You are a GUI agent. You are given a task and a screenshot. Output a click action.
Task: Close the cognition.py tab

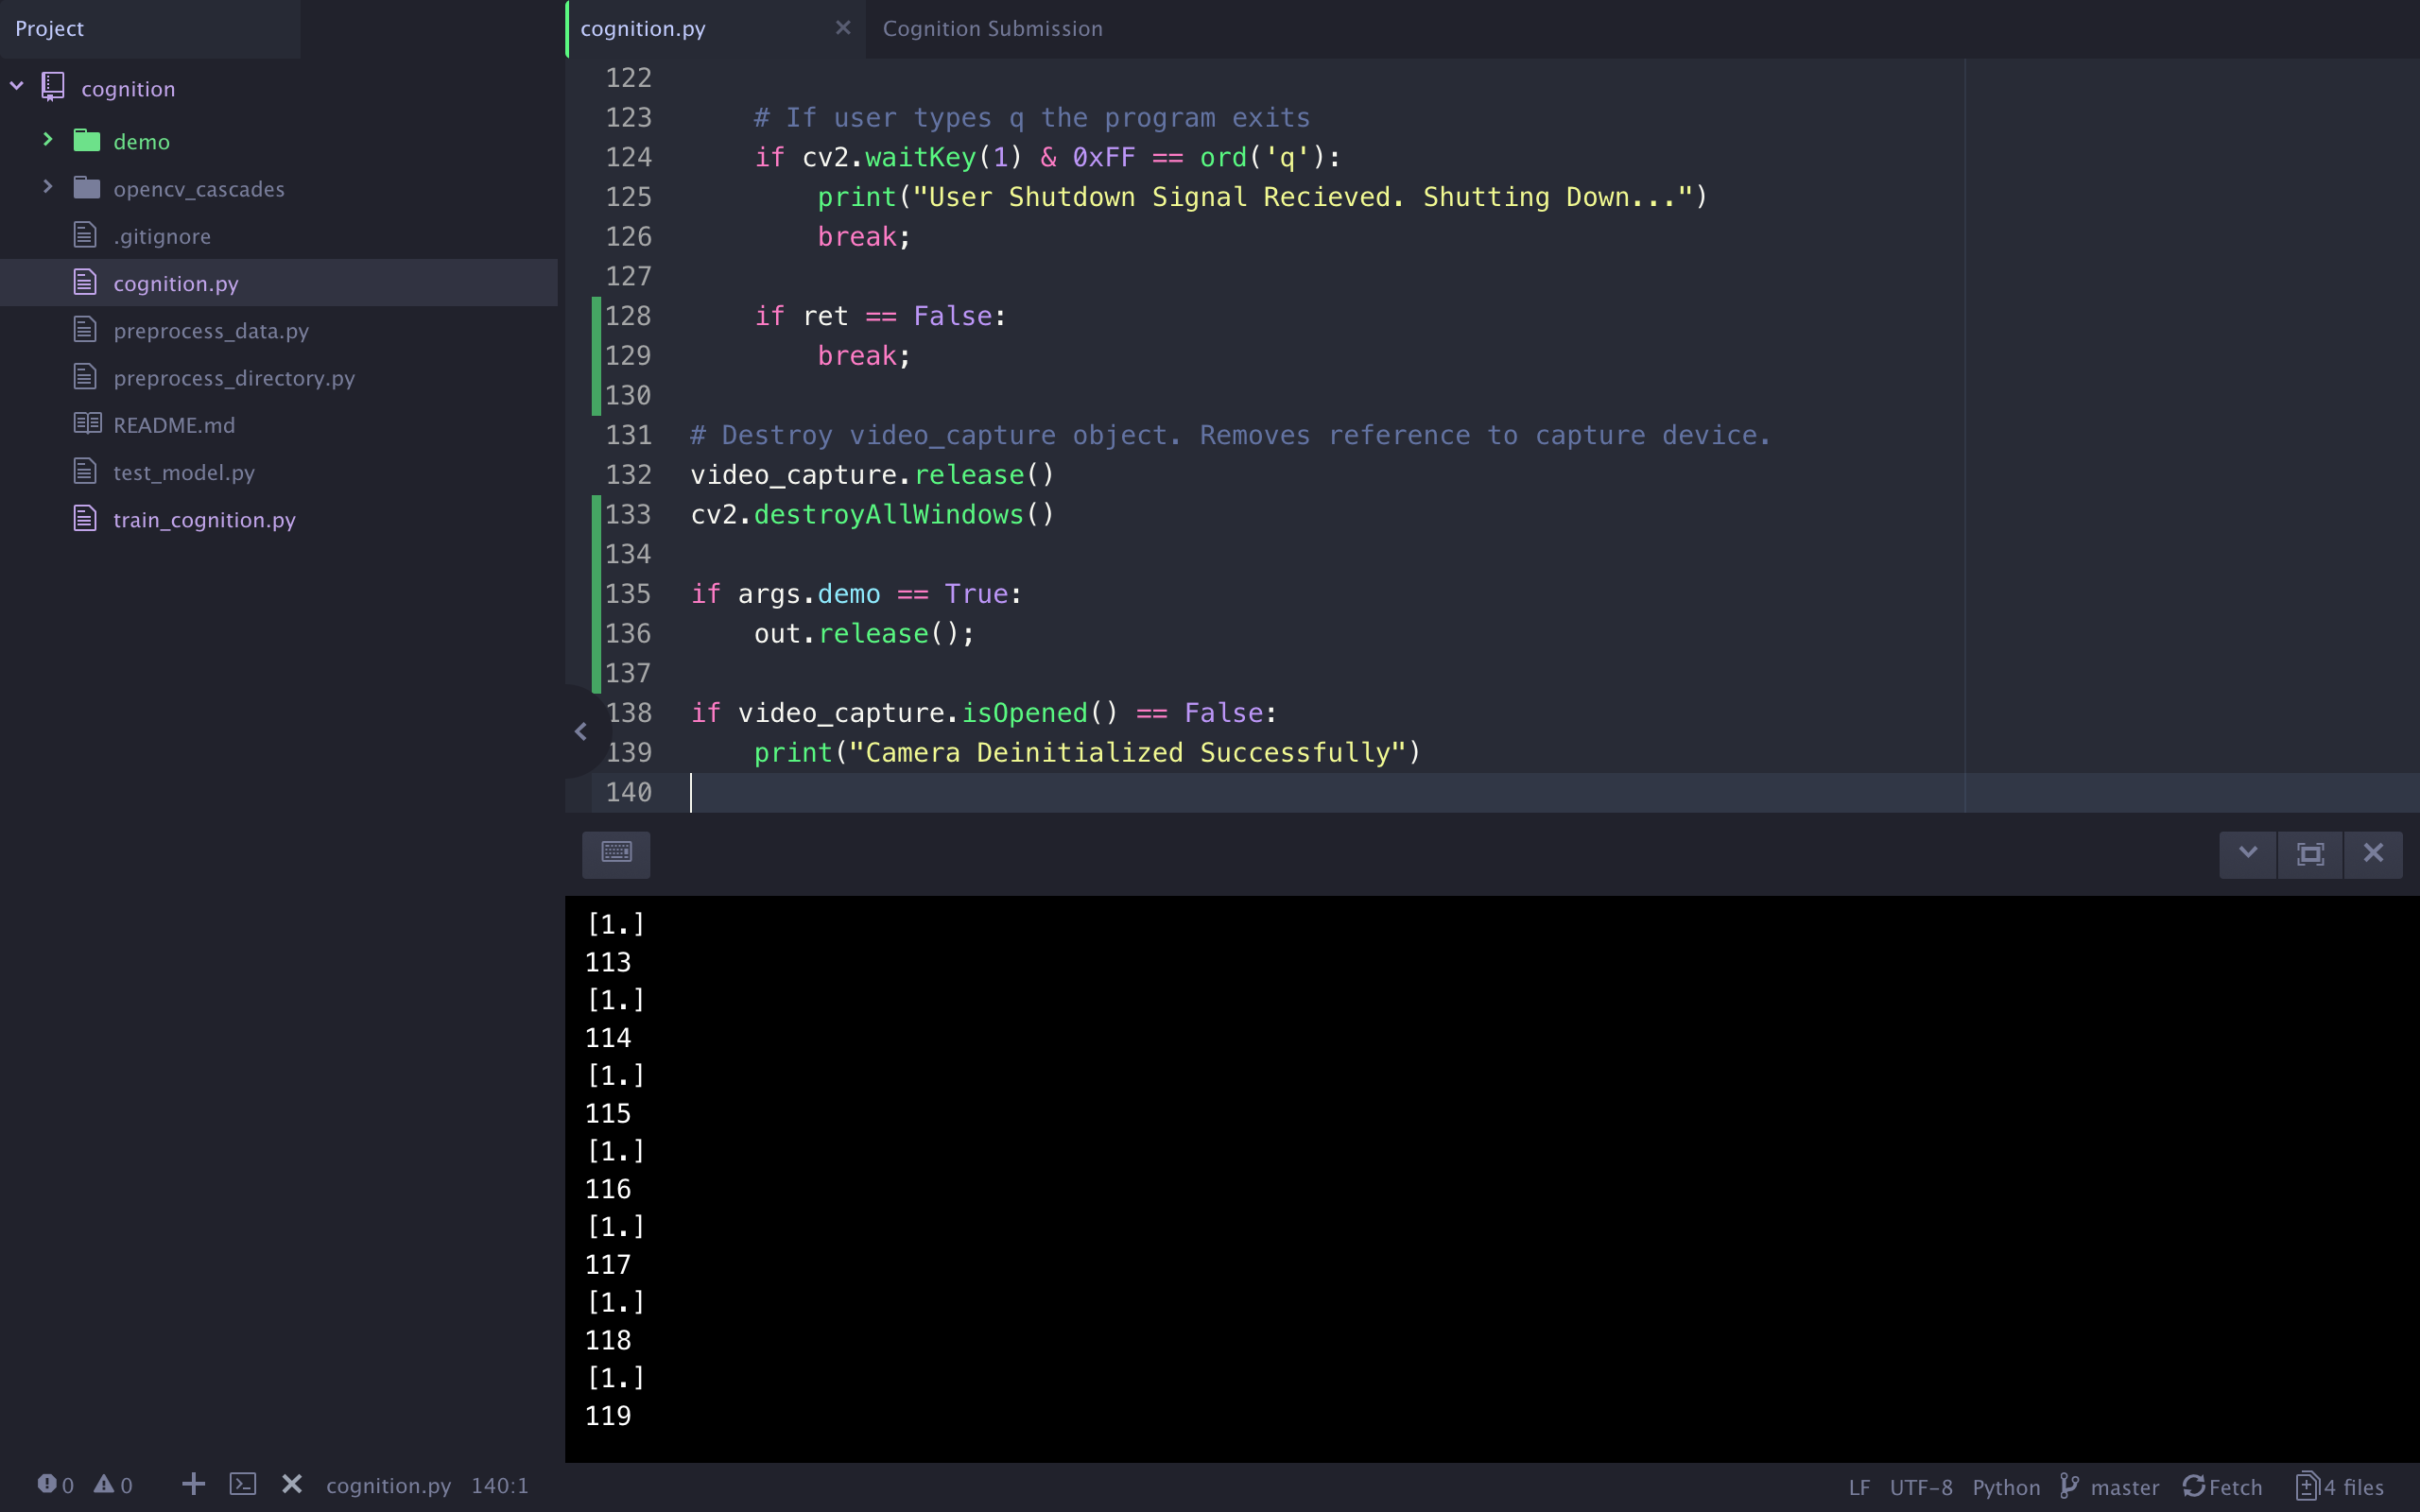tap(843, 28)
